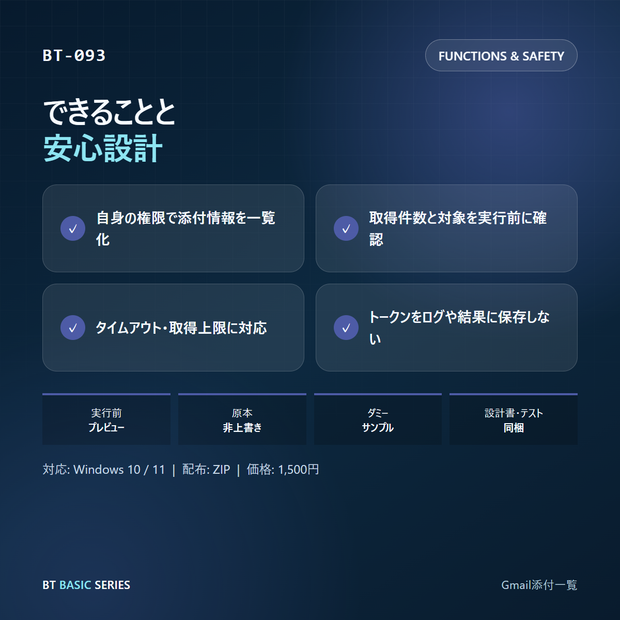
Task: Click the 対応: Windows 10 / 11 text
Action: [104, 469]
